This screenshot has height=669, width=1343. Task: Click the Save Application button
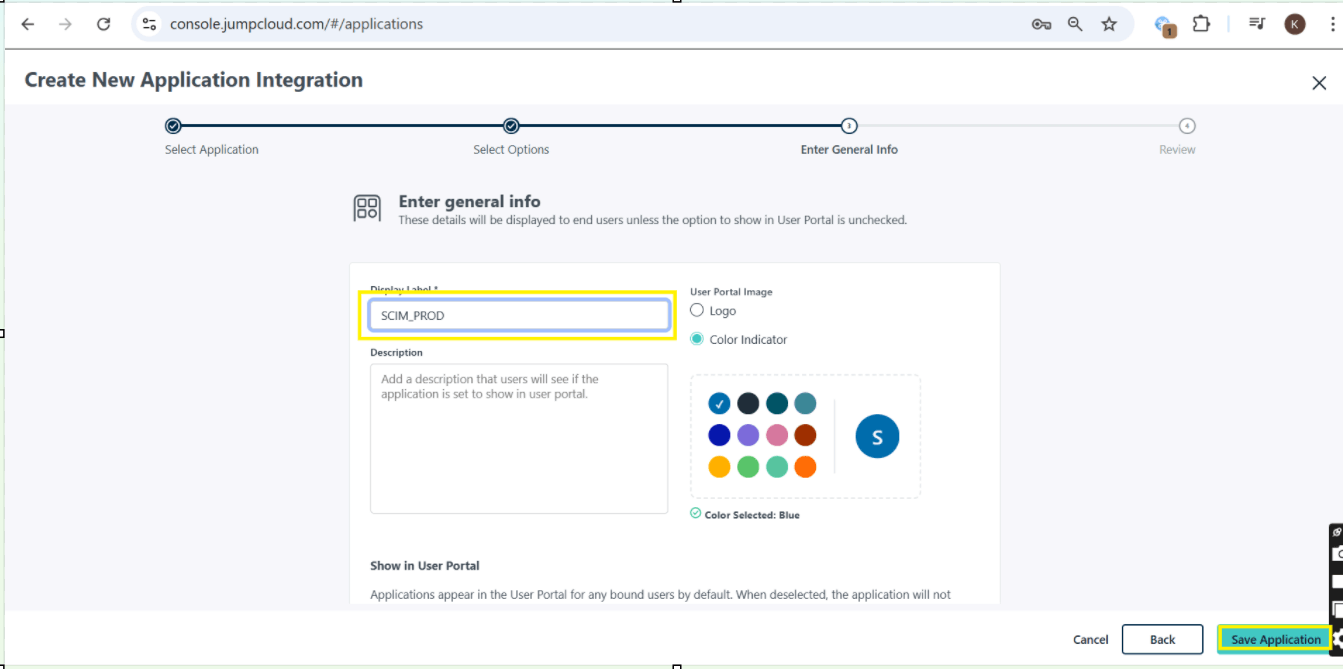pyautogui.click(x=1275, y=640)
